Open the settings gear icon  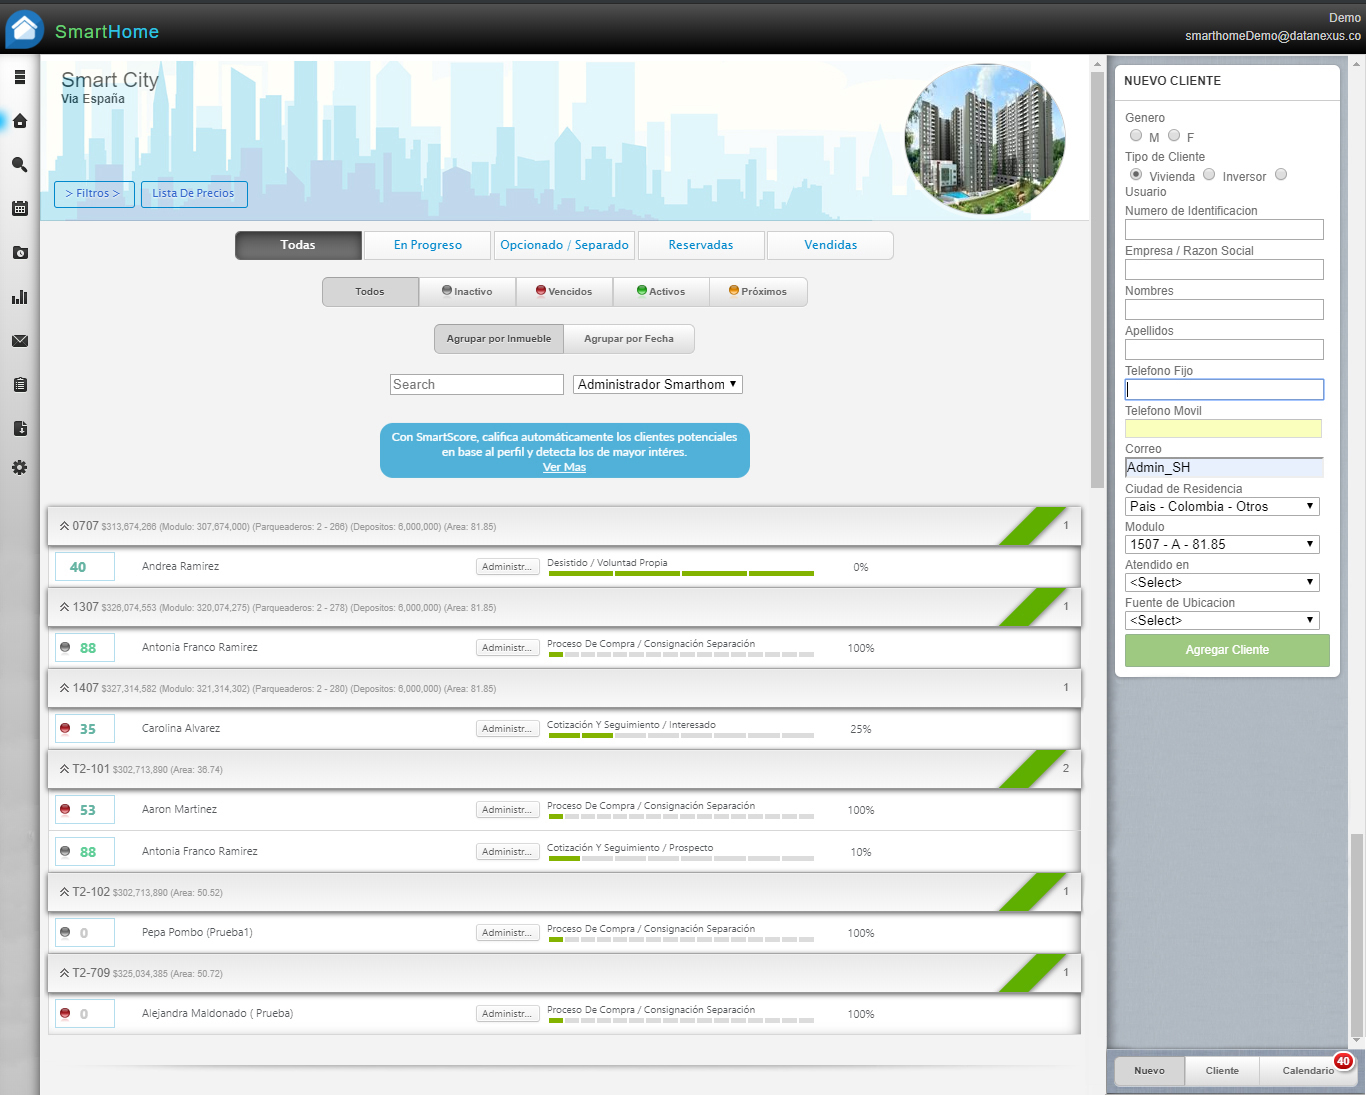(19, 467)
